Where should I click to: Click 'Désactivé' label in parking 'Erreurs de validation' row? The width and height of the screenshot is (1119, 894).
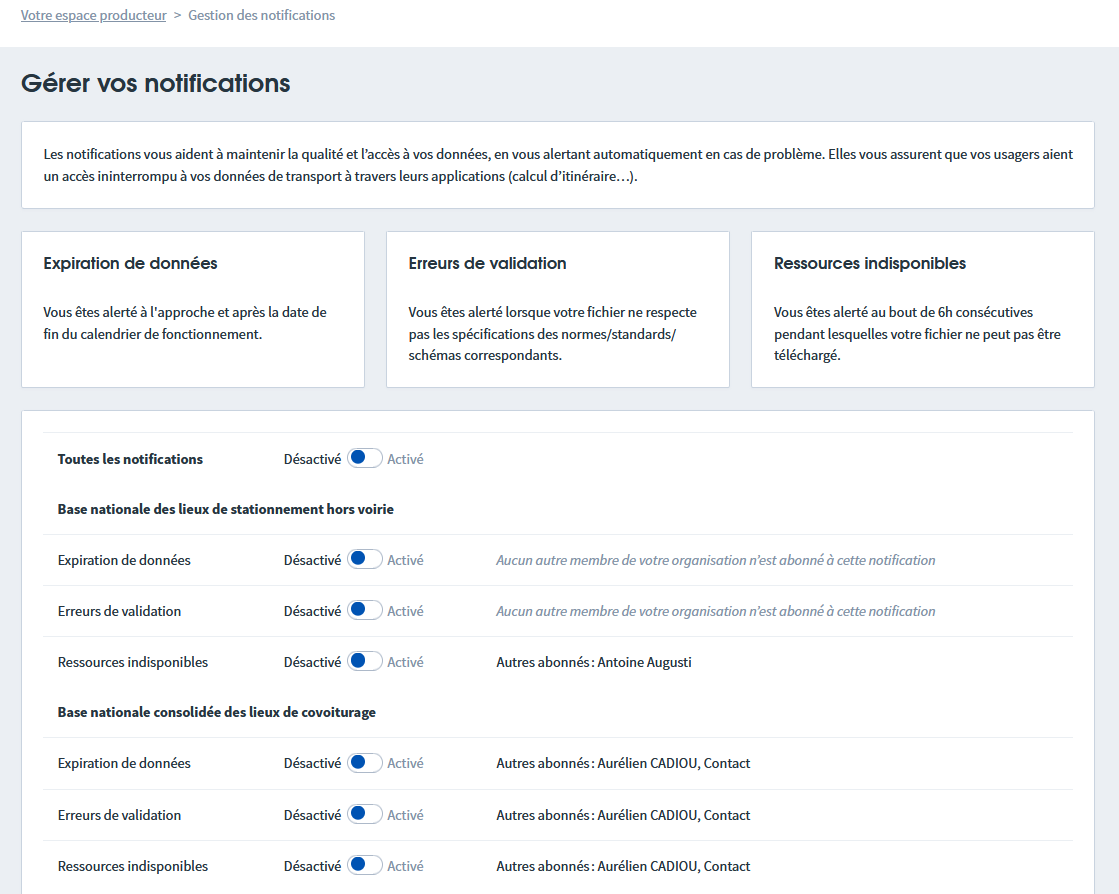[x=312, y=611]
